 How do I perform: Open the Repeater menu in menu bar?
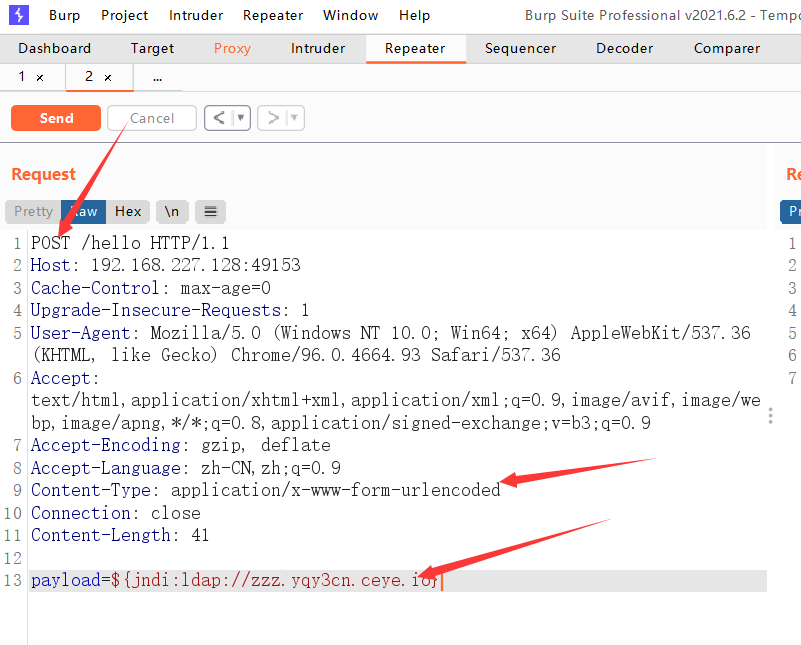click(273, 15)
